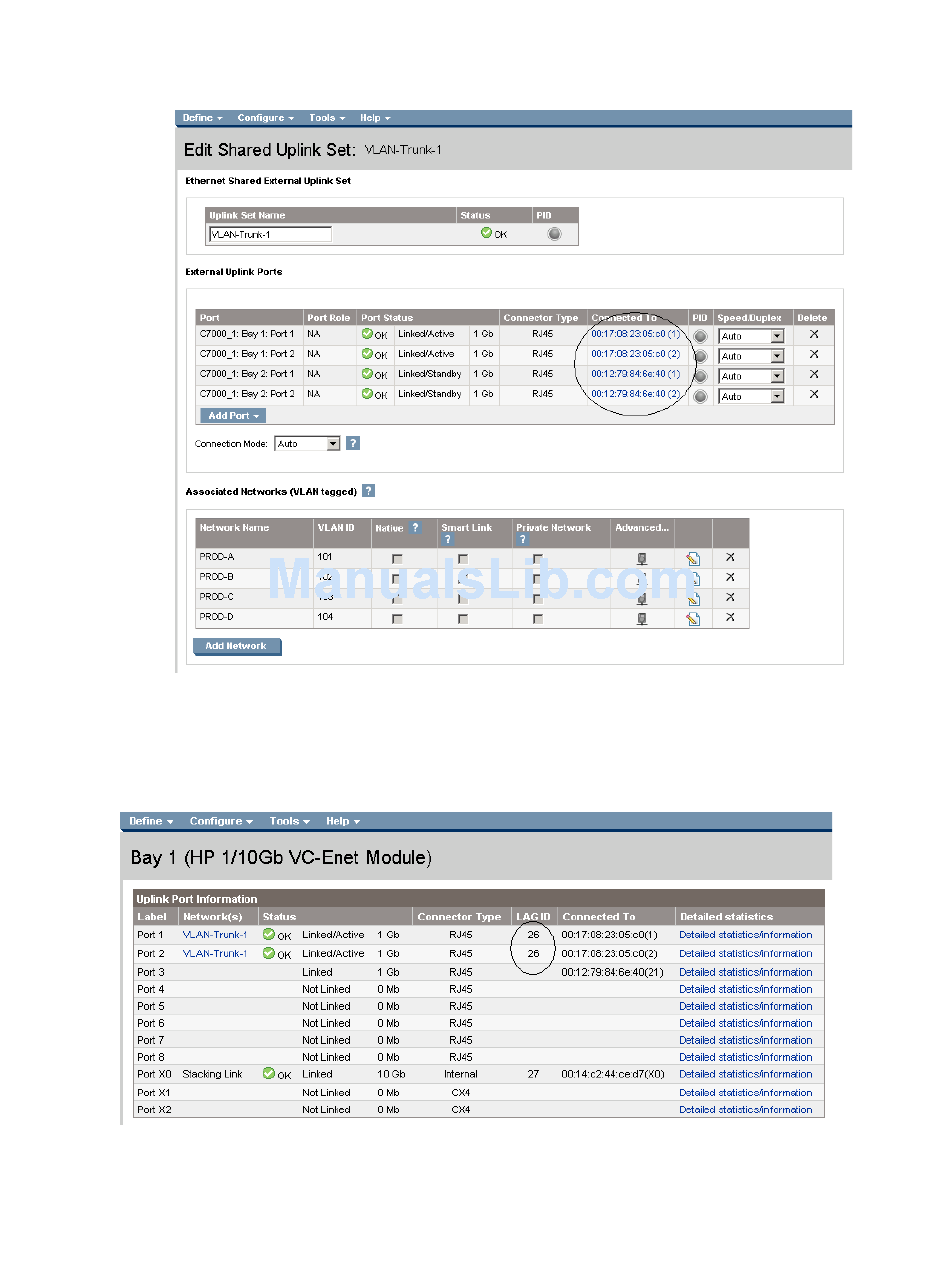Open the Define menu in top screenshot

tap(202, 118)
